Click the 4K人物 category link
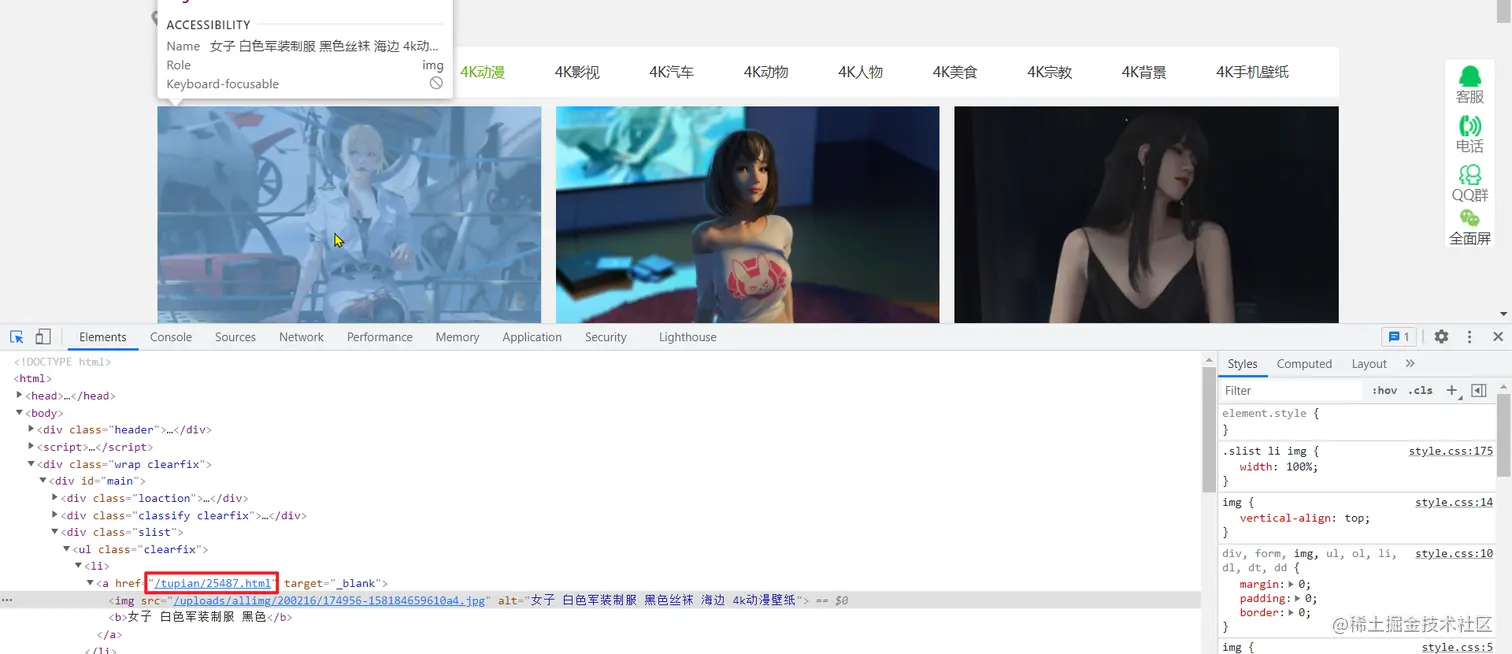The width and height of the screenshot is (1512, 654). (860, 72)
